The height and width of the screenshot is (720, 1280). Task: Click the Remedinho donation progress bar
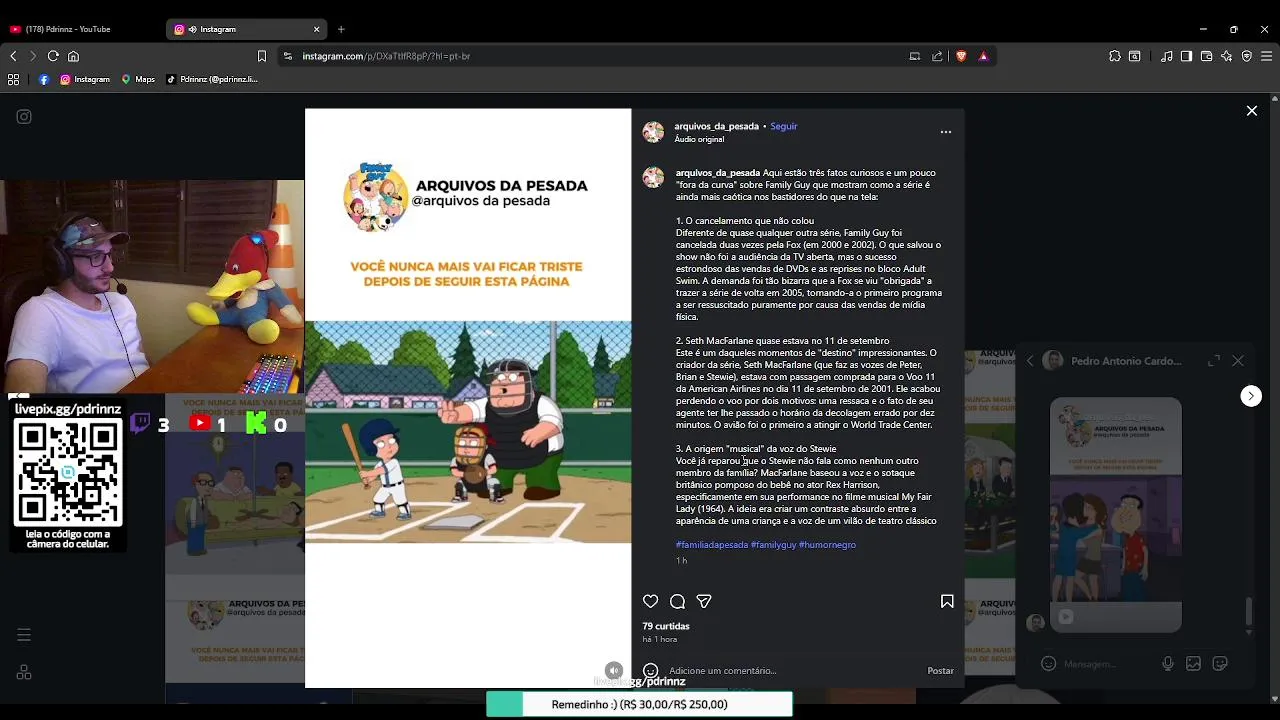pyautogui.click(x=639, y=704)
